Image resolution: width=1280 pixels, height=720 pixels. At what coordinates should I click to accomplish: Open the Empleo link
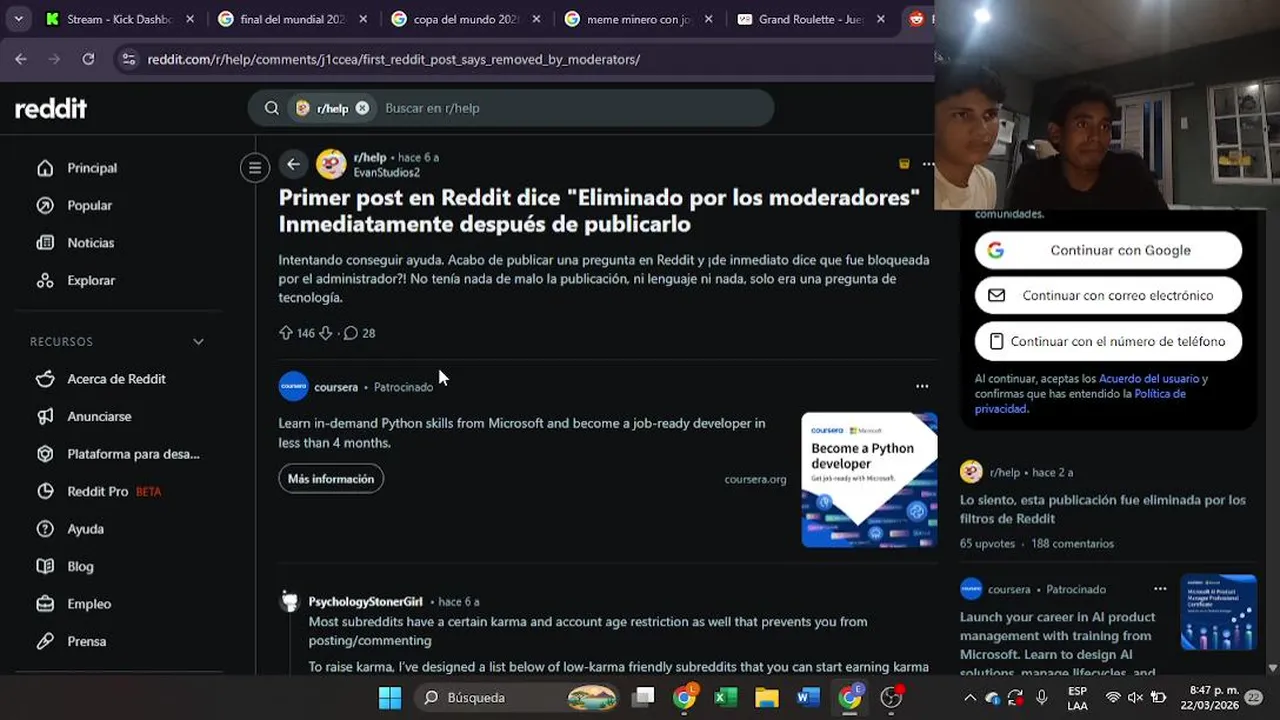point(89,604)
